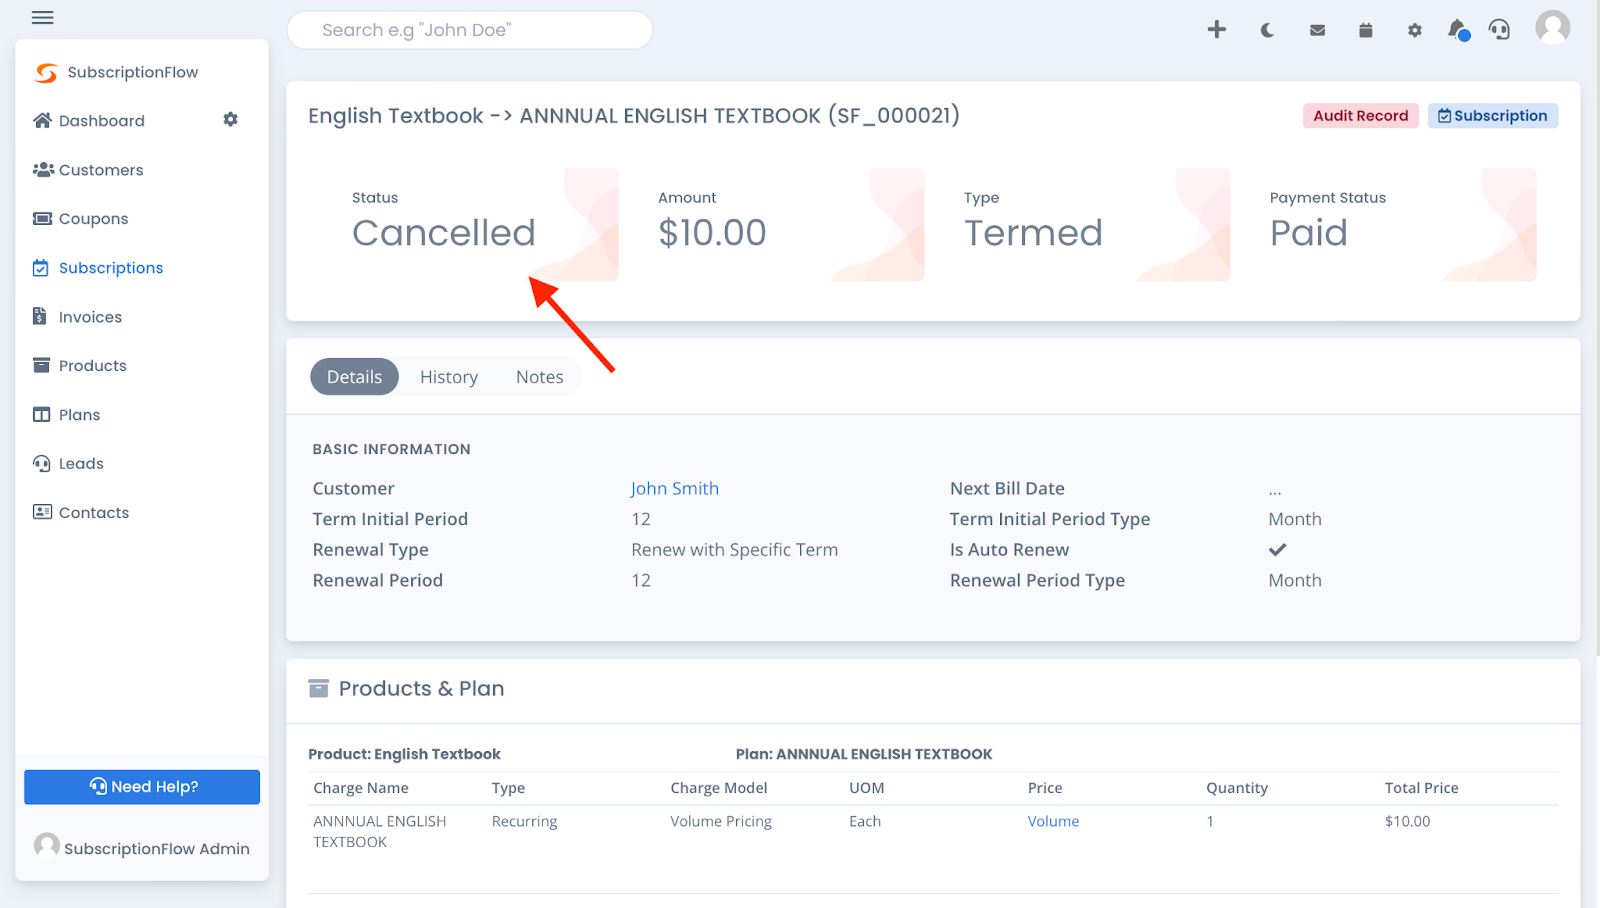The image size is (1600, 908).
Task: Click 'Product: English Textbook' text
Action: (404, 755)
